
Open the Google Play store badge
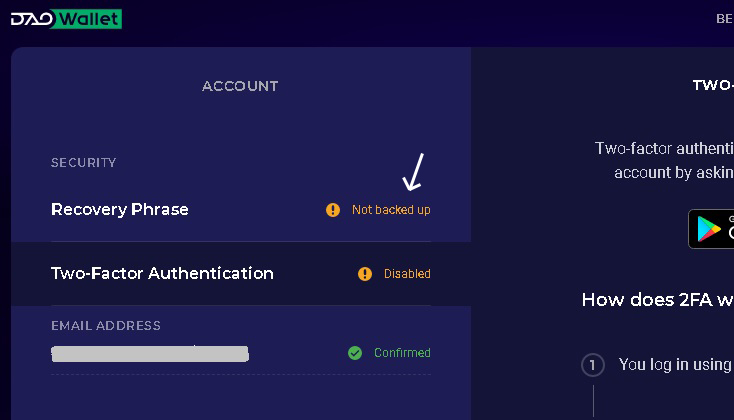click(x=711, y=229)
